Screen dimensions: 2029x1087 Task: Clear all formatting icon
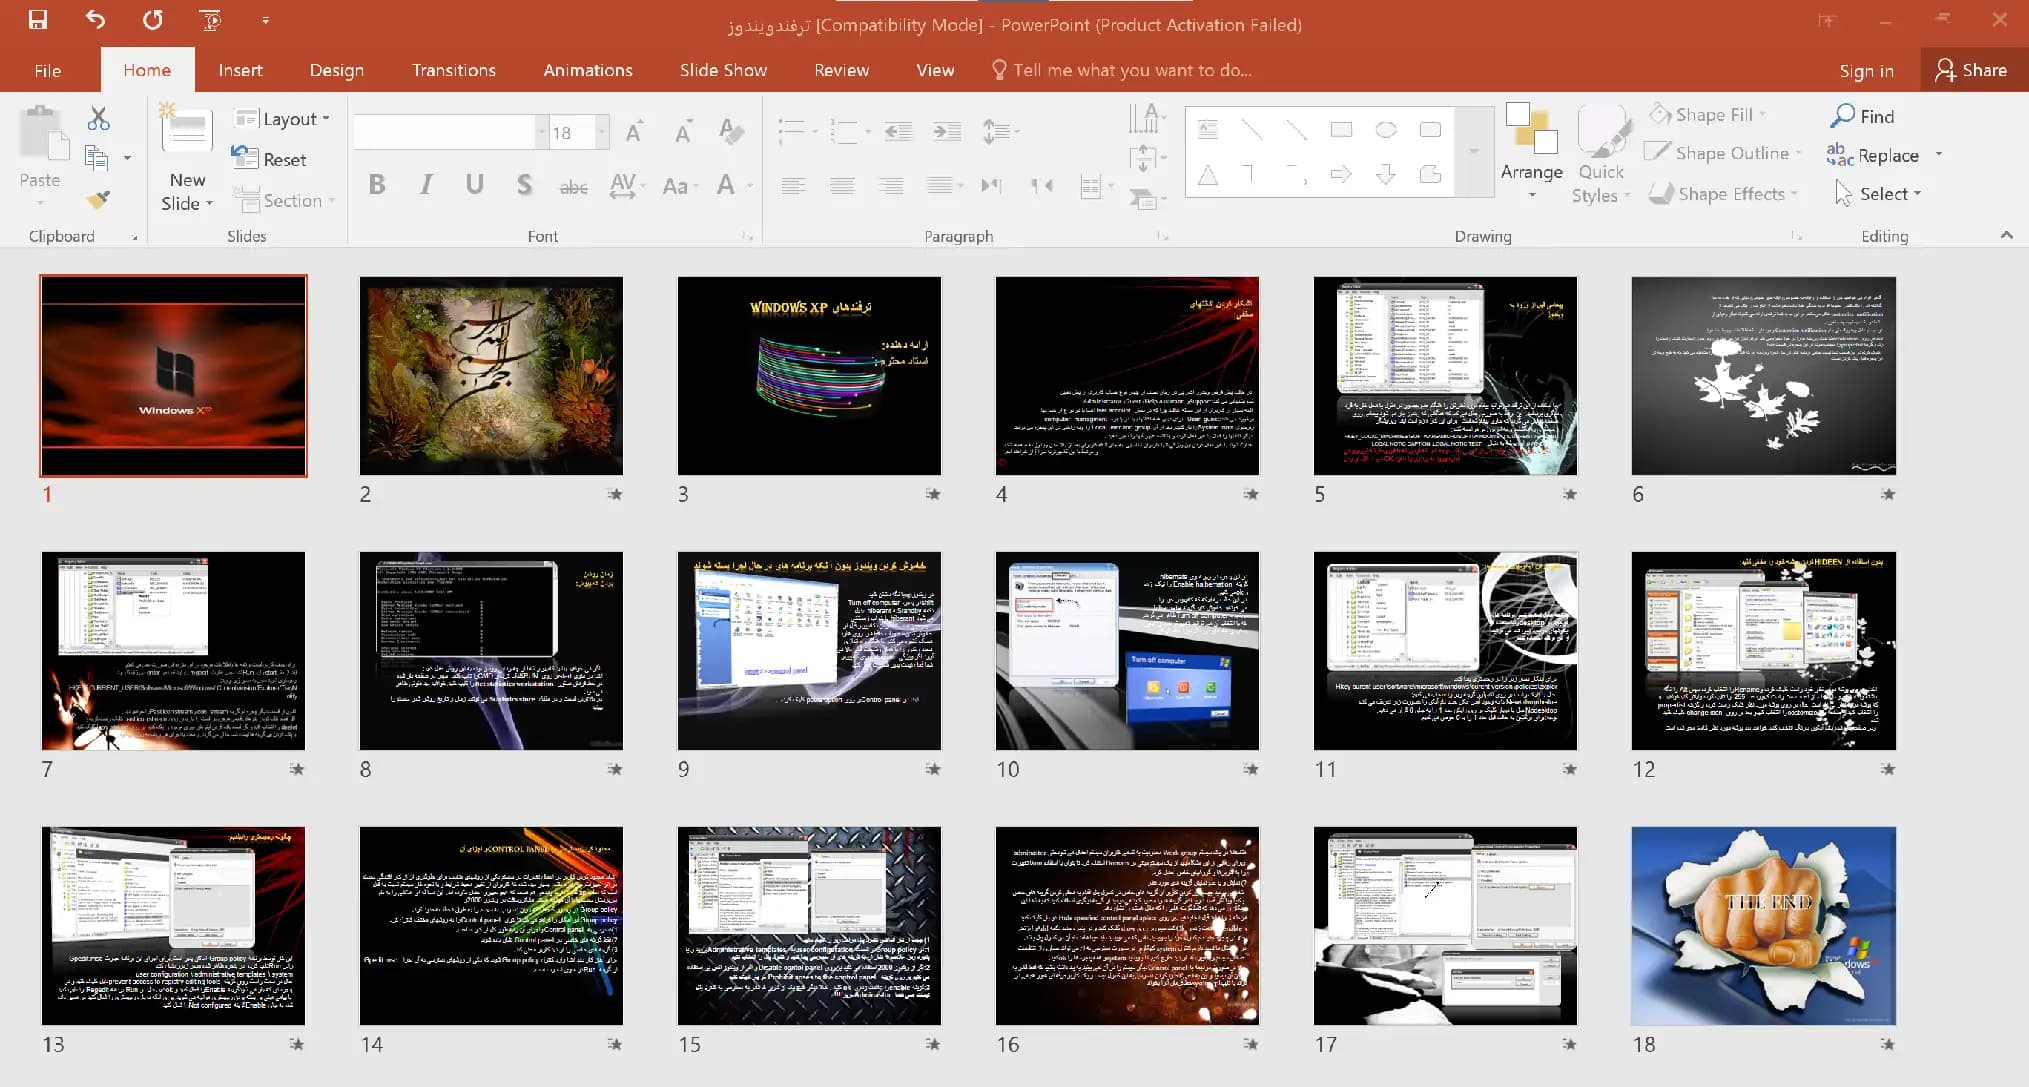point(731,131)
